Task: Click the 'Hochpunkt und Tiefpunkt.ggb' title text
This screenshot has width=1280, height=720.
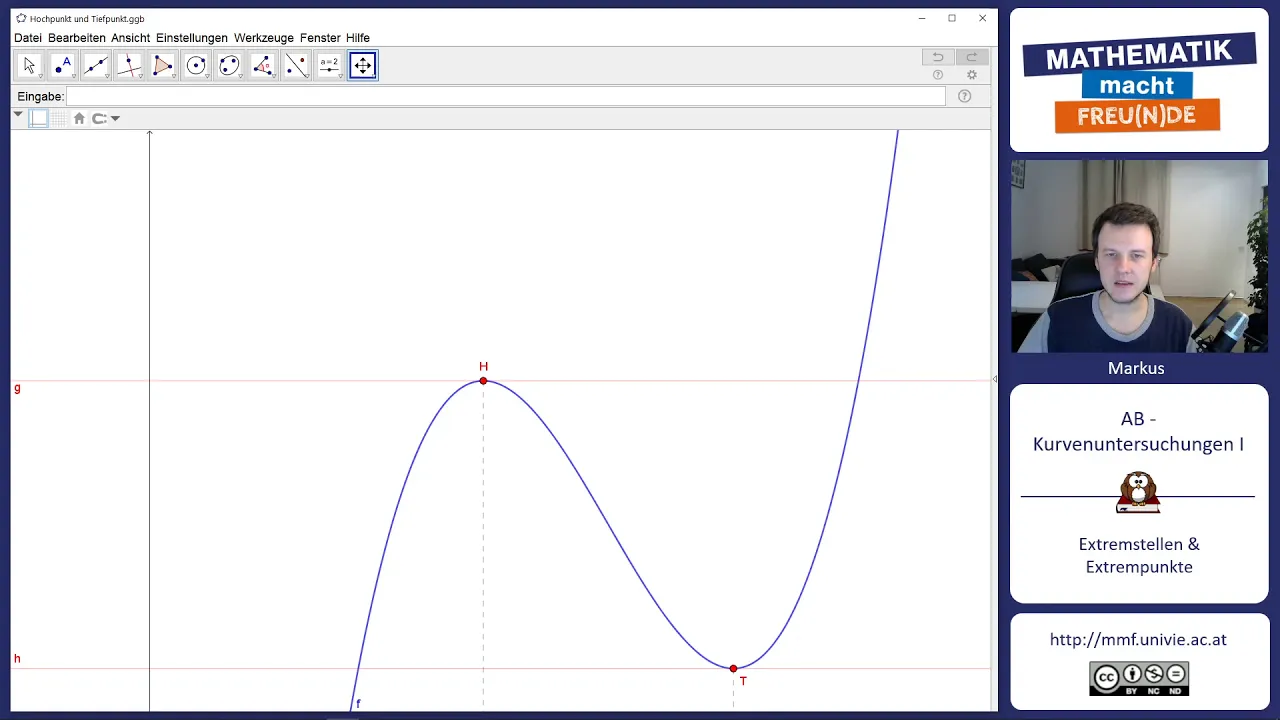Action: pyautogui.click(x=87, y=18)
